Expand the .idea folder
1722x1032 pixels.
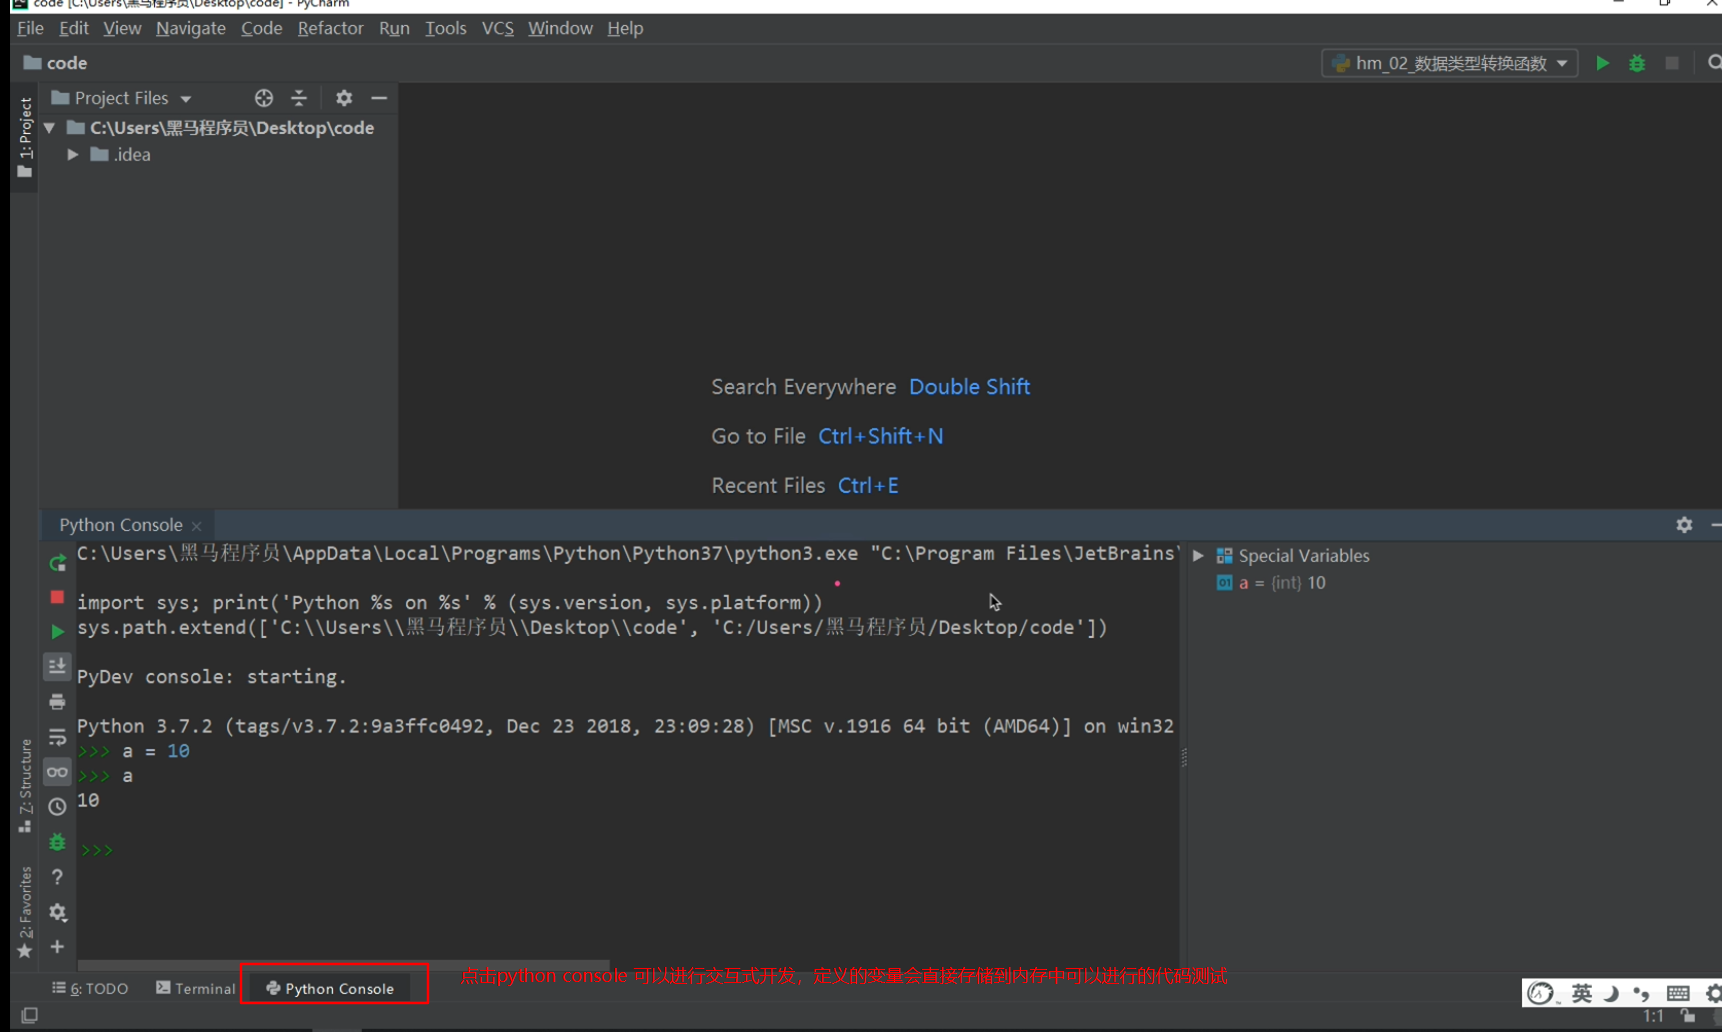(73, 155)
